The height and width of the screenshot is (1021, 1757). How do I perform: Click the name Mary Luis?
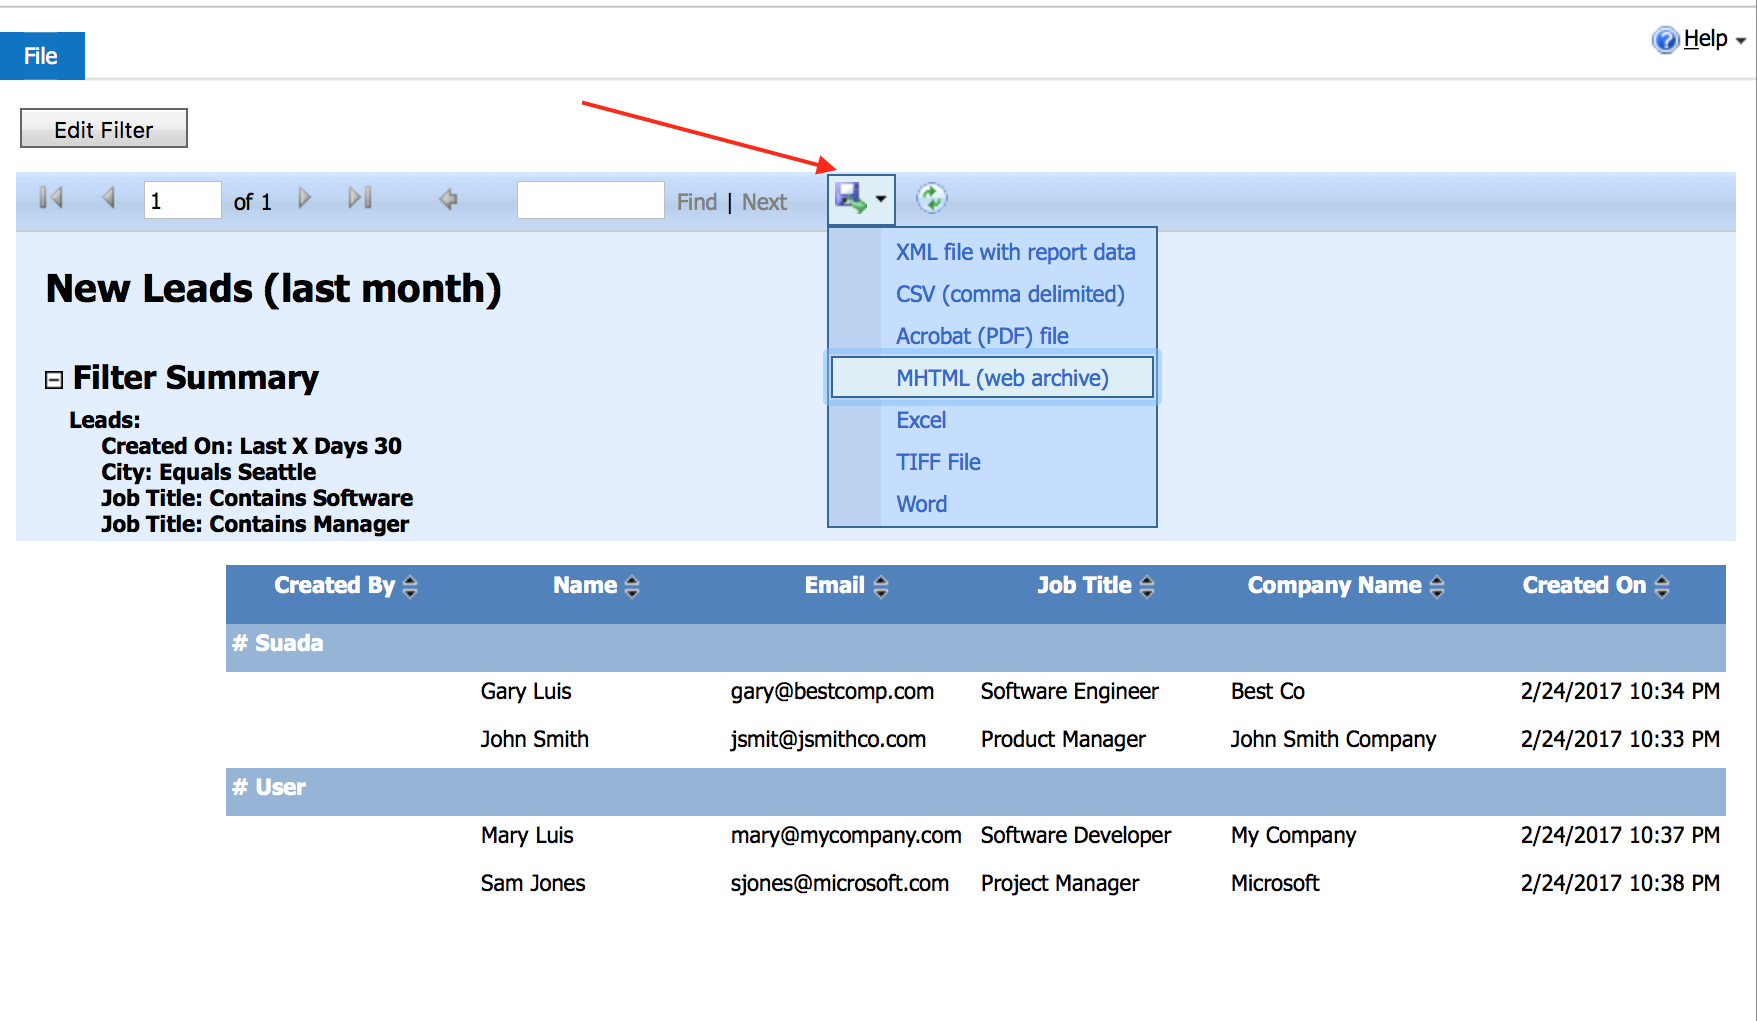[527, 835]
